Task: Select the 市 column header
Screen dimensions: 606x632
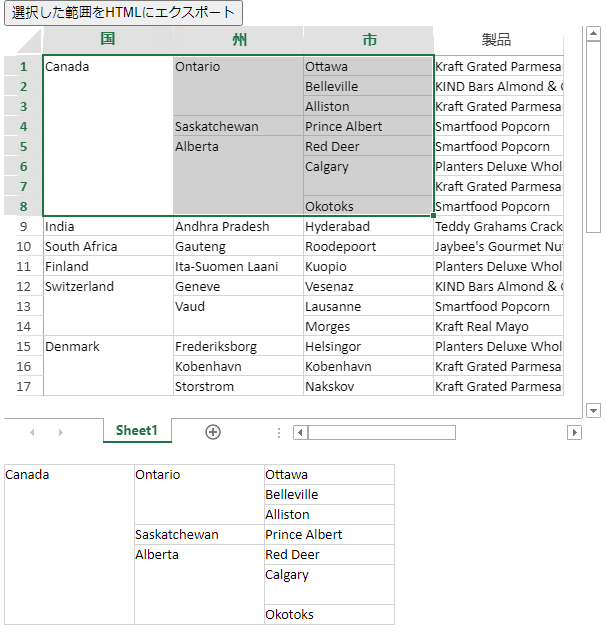Action: (368, 40)
